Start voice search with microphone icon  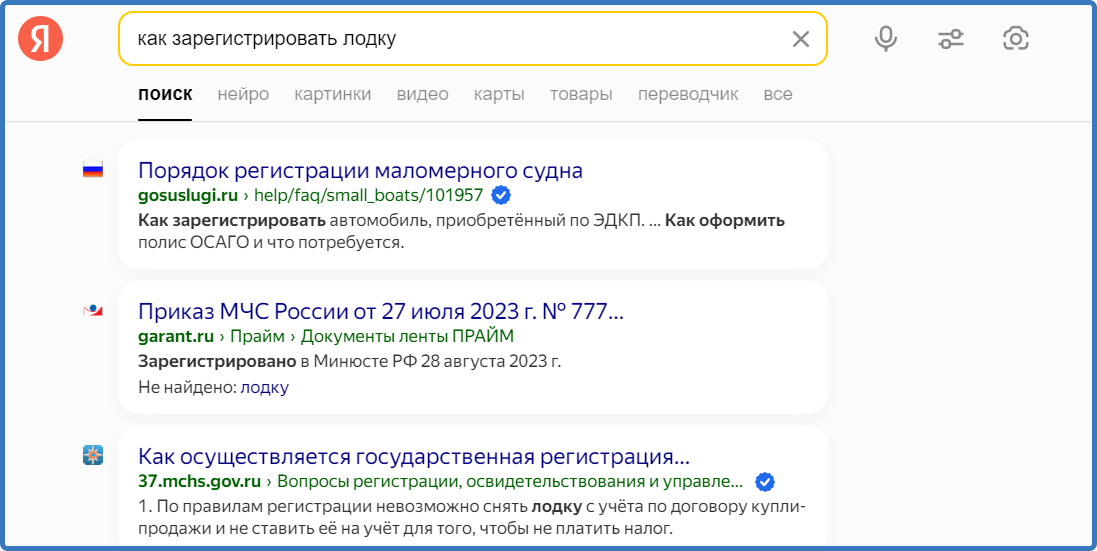point(886,38)
